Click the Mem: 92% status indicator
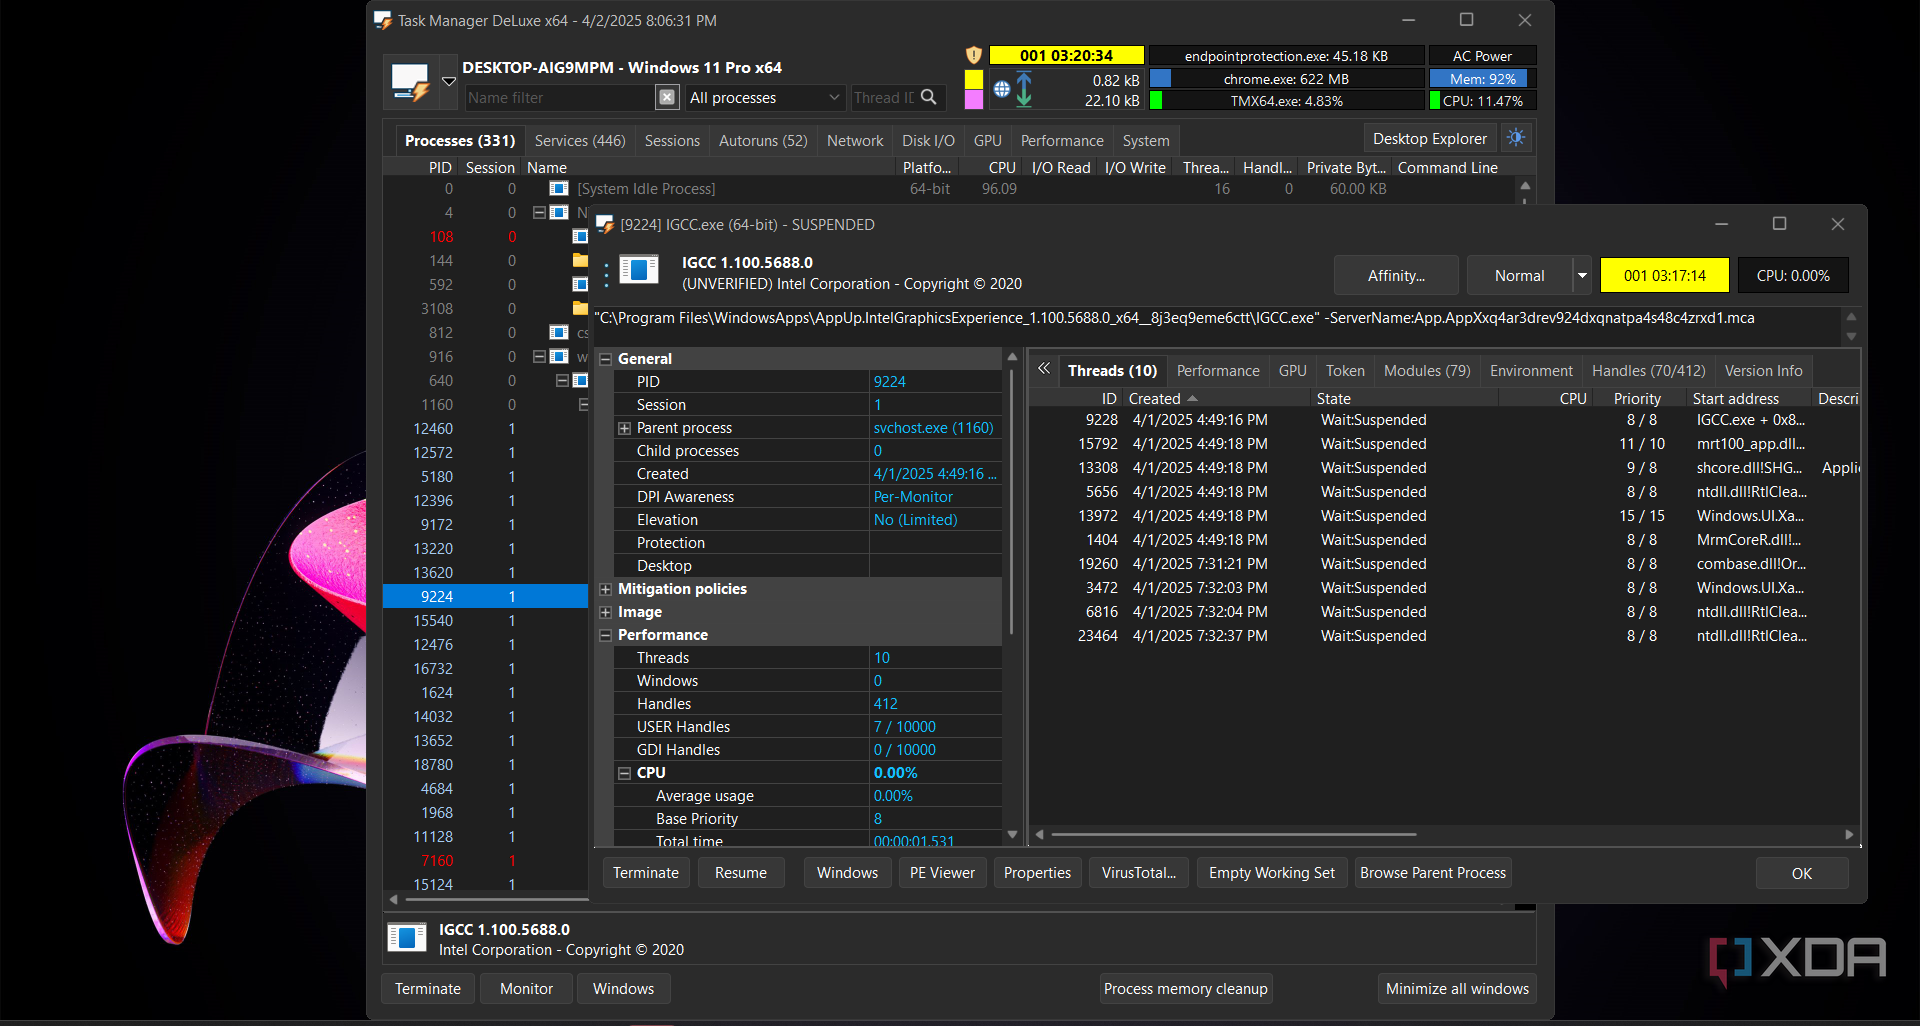The width and height of the screenshot is (1920, 1026). [x=1480, y=78]
